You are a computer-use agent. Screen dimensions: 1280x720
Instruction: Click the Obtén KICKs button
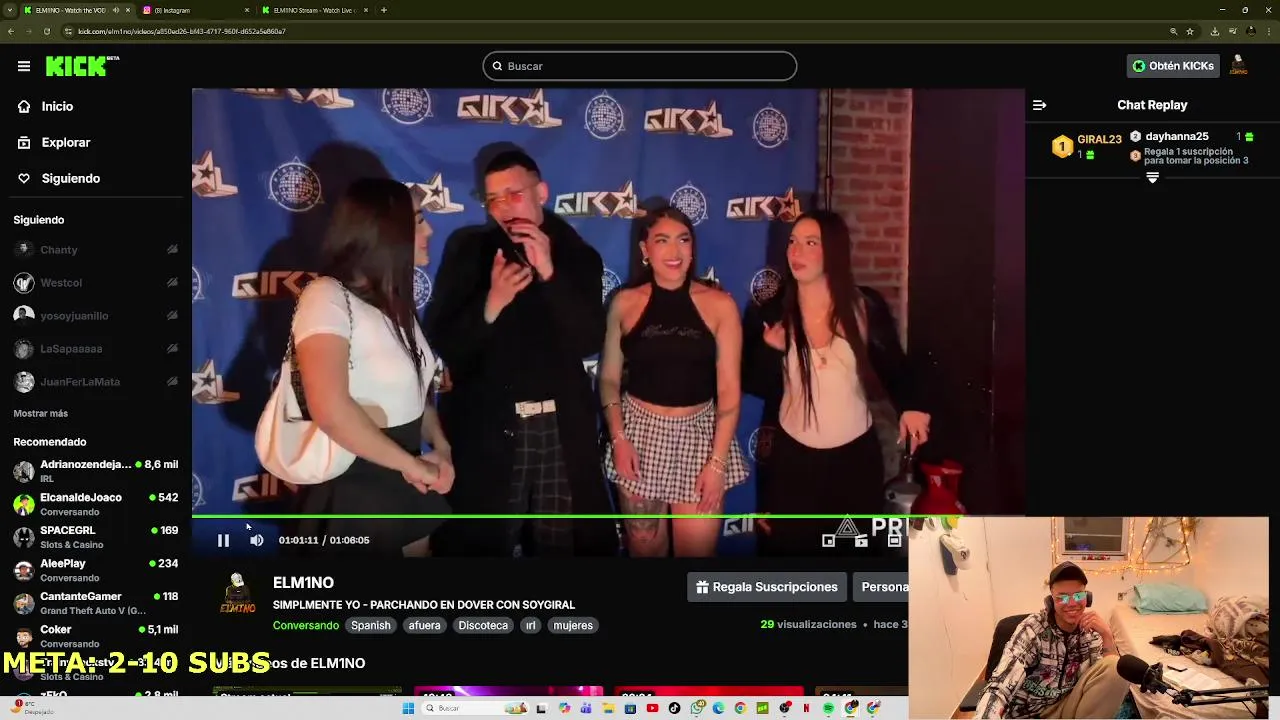1173,66
